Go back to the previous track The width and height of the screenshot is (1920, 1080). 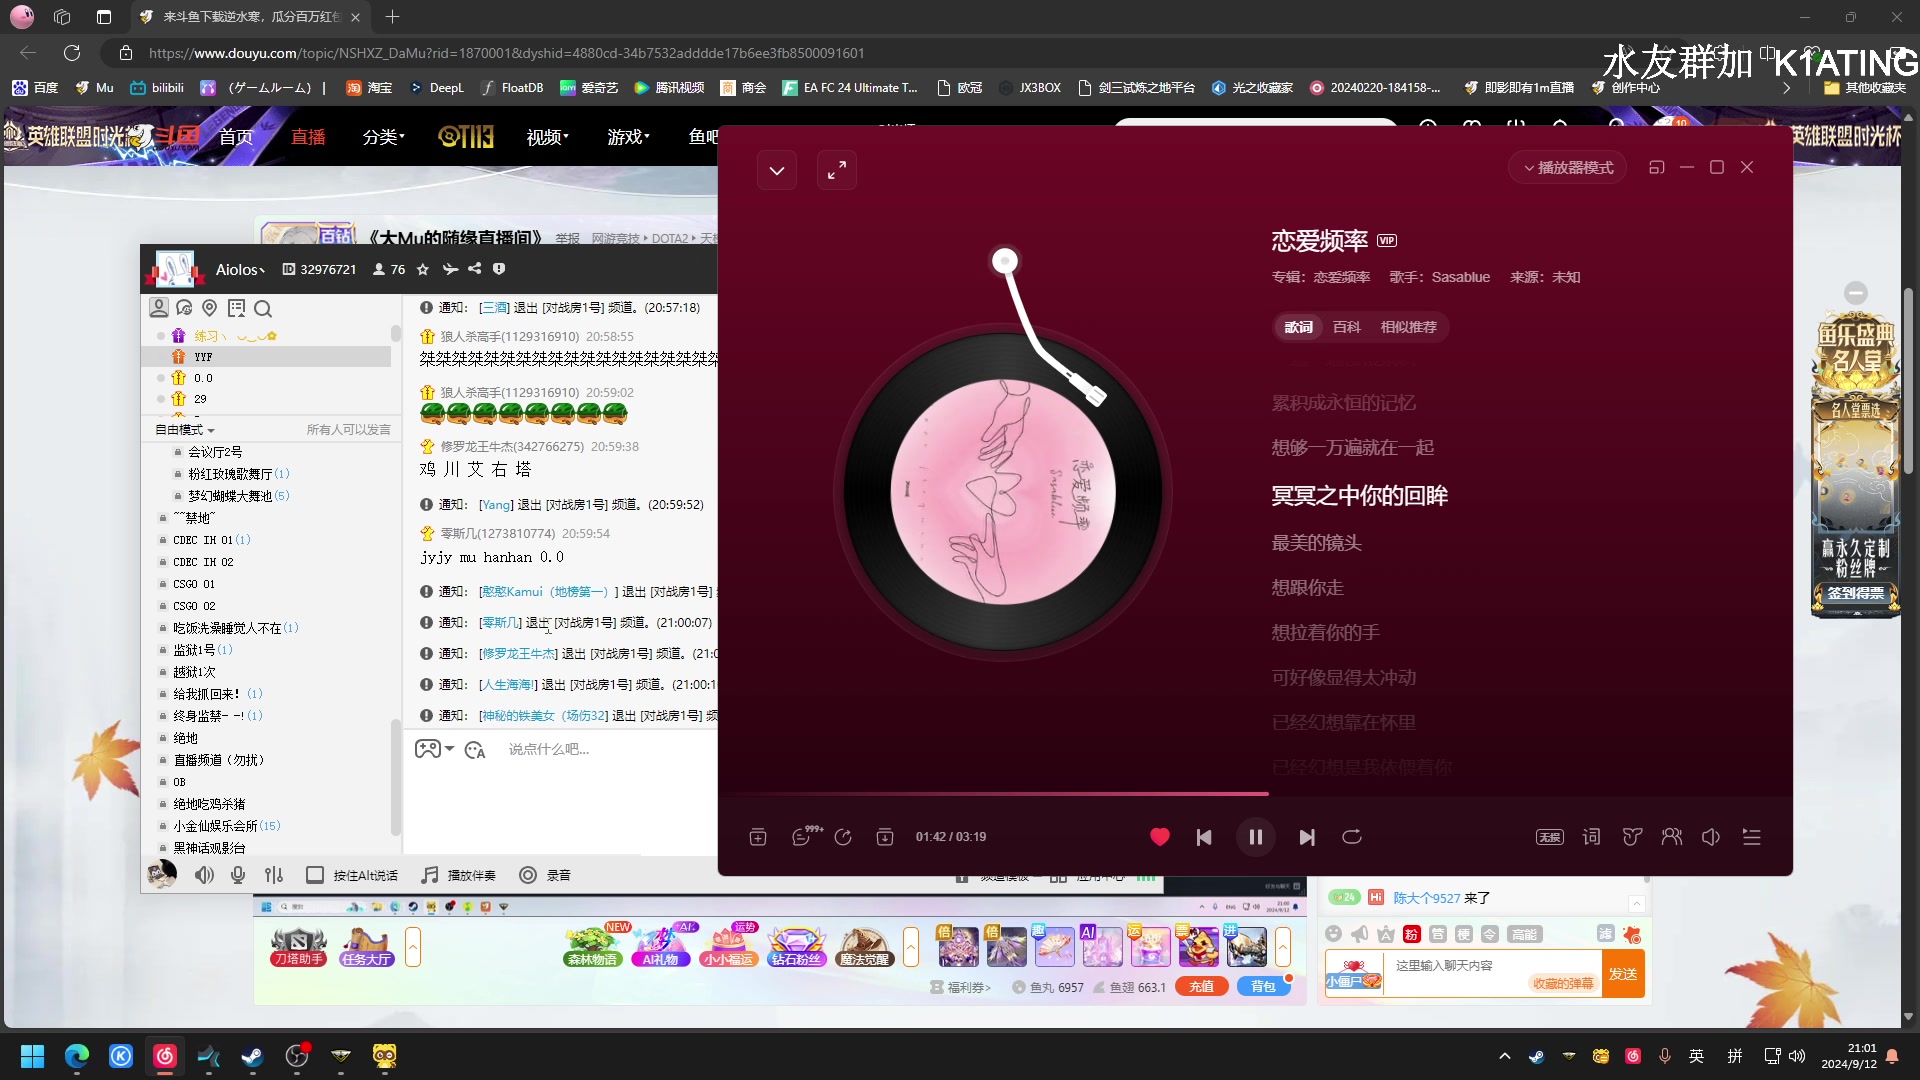tap(1204, 837)
